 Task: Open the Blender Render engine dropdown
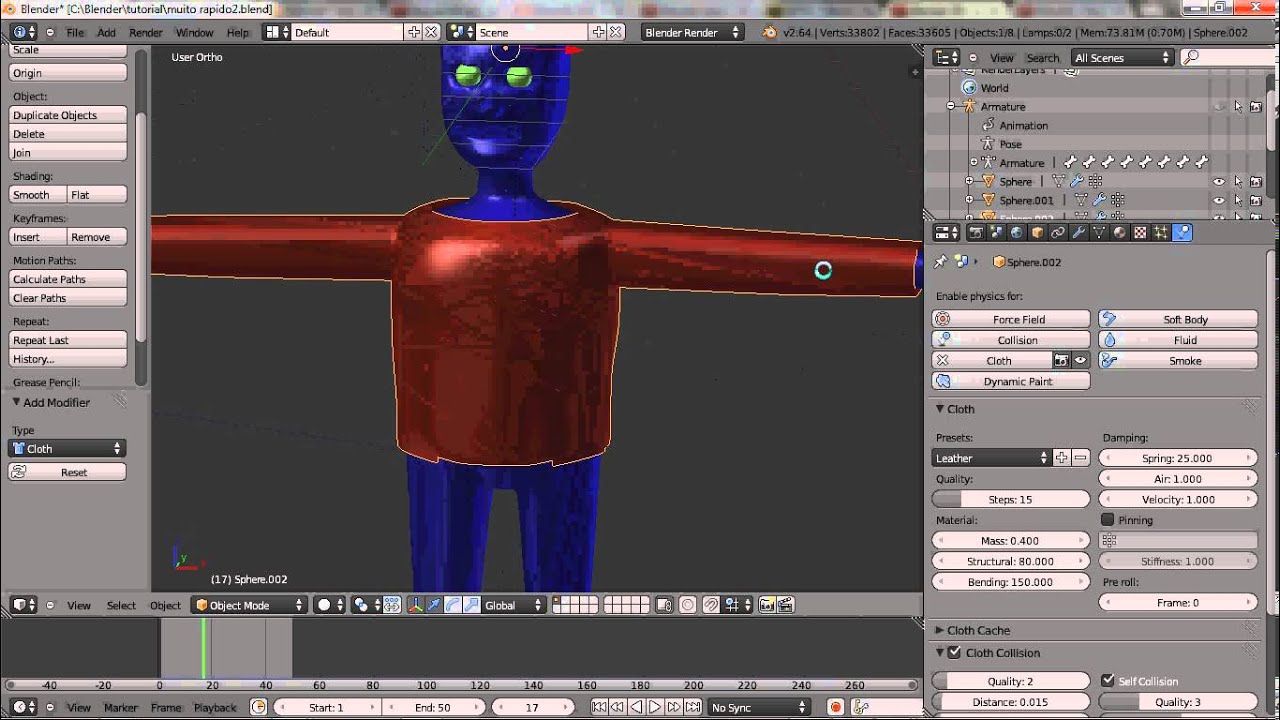pyautogui.click(x=693, y=32)
